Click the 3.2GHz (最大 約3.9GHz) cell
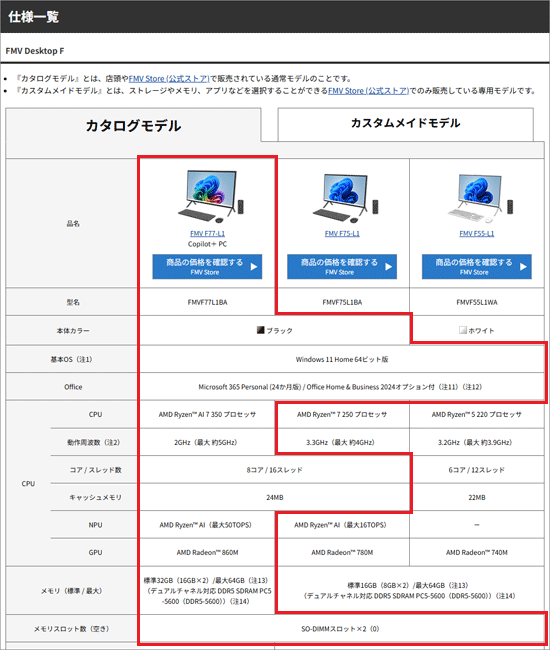 477,442
